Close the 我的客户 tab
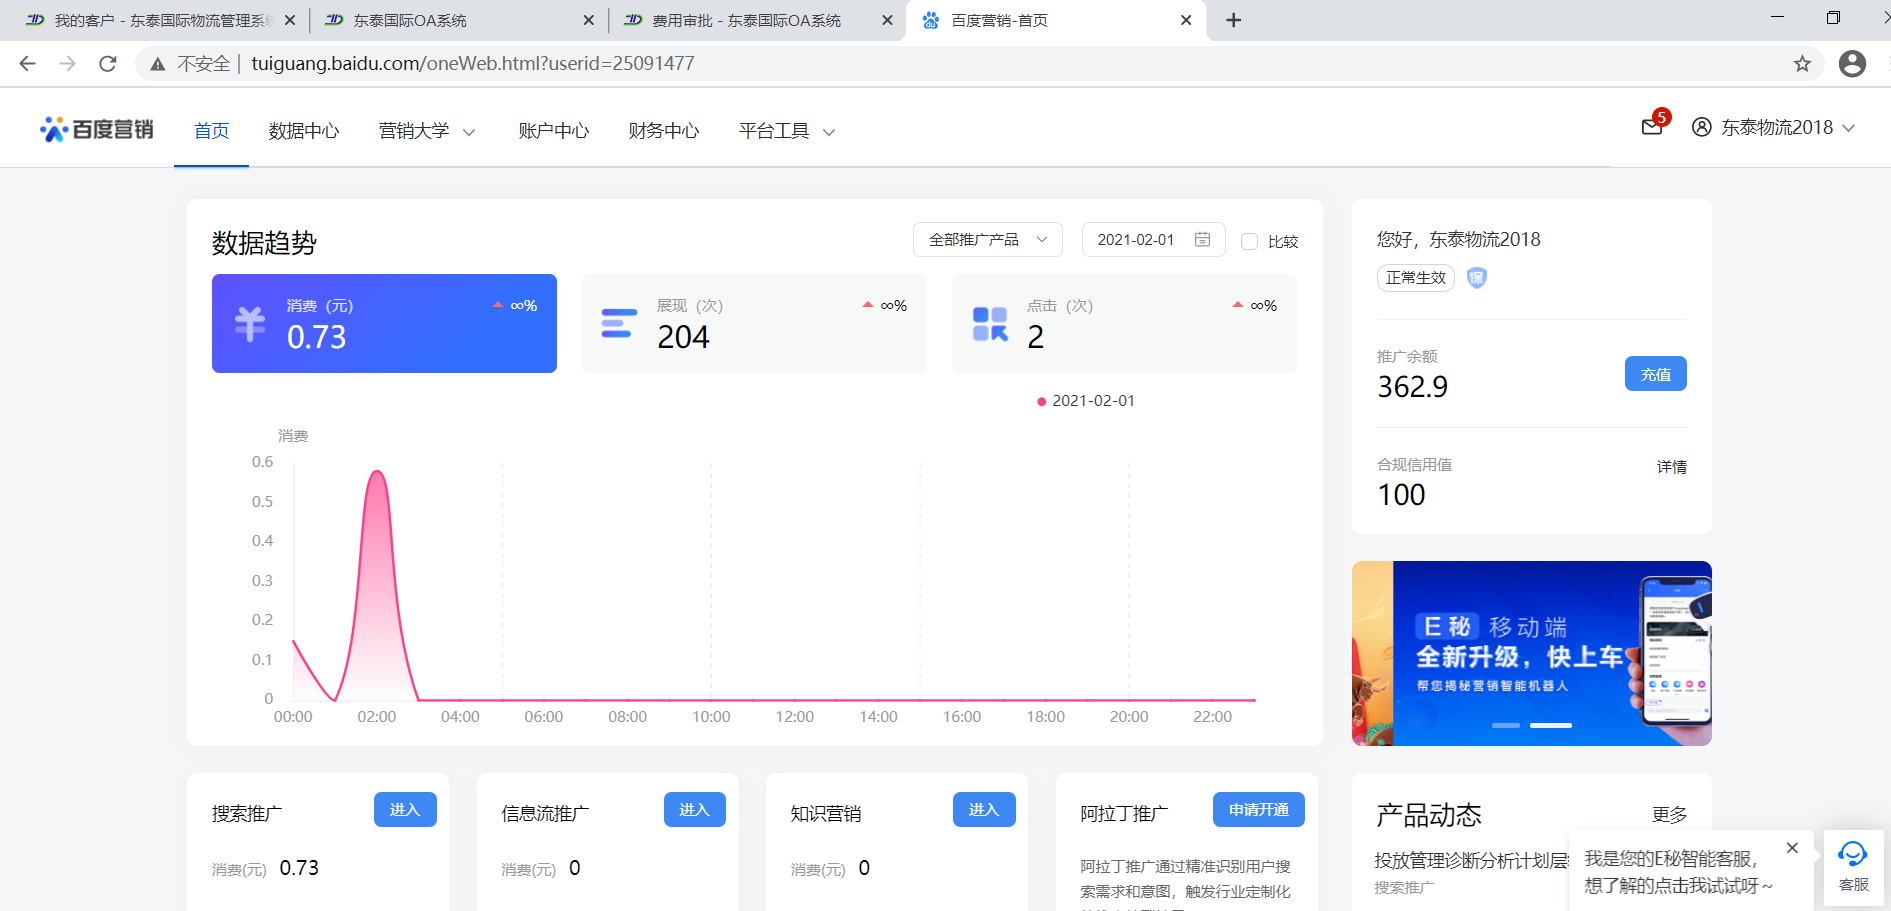This screenshot has width=1891, height=911. click(290, 20)
